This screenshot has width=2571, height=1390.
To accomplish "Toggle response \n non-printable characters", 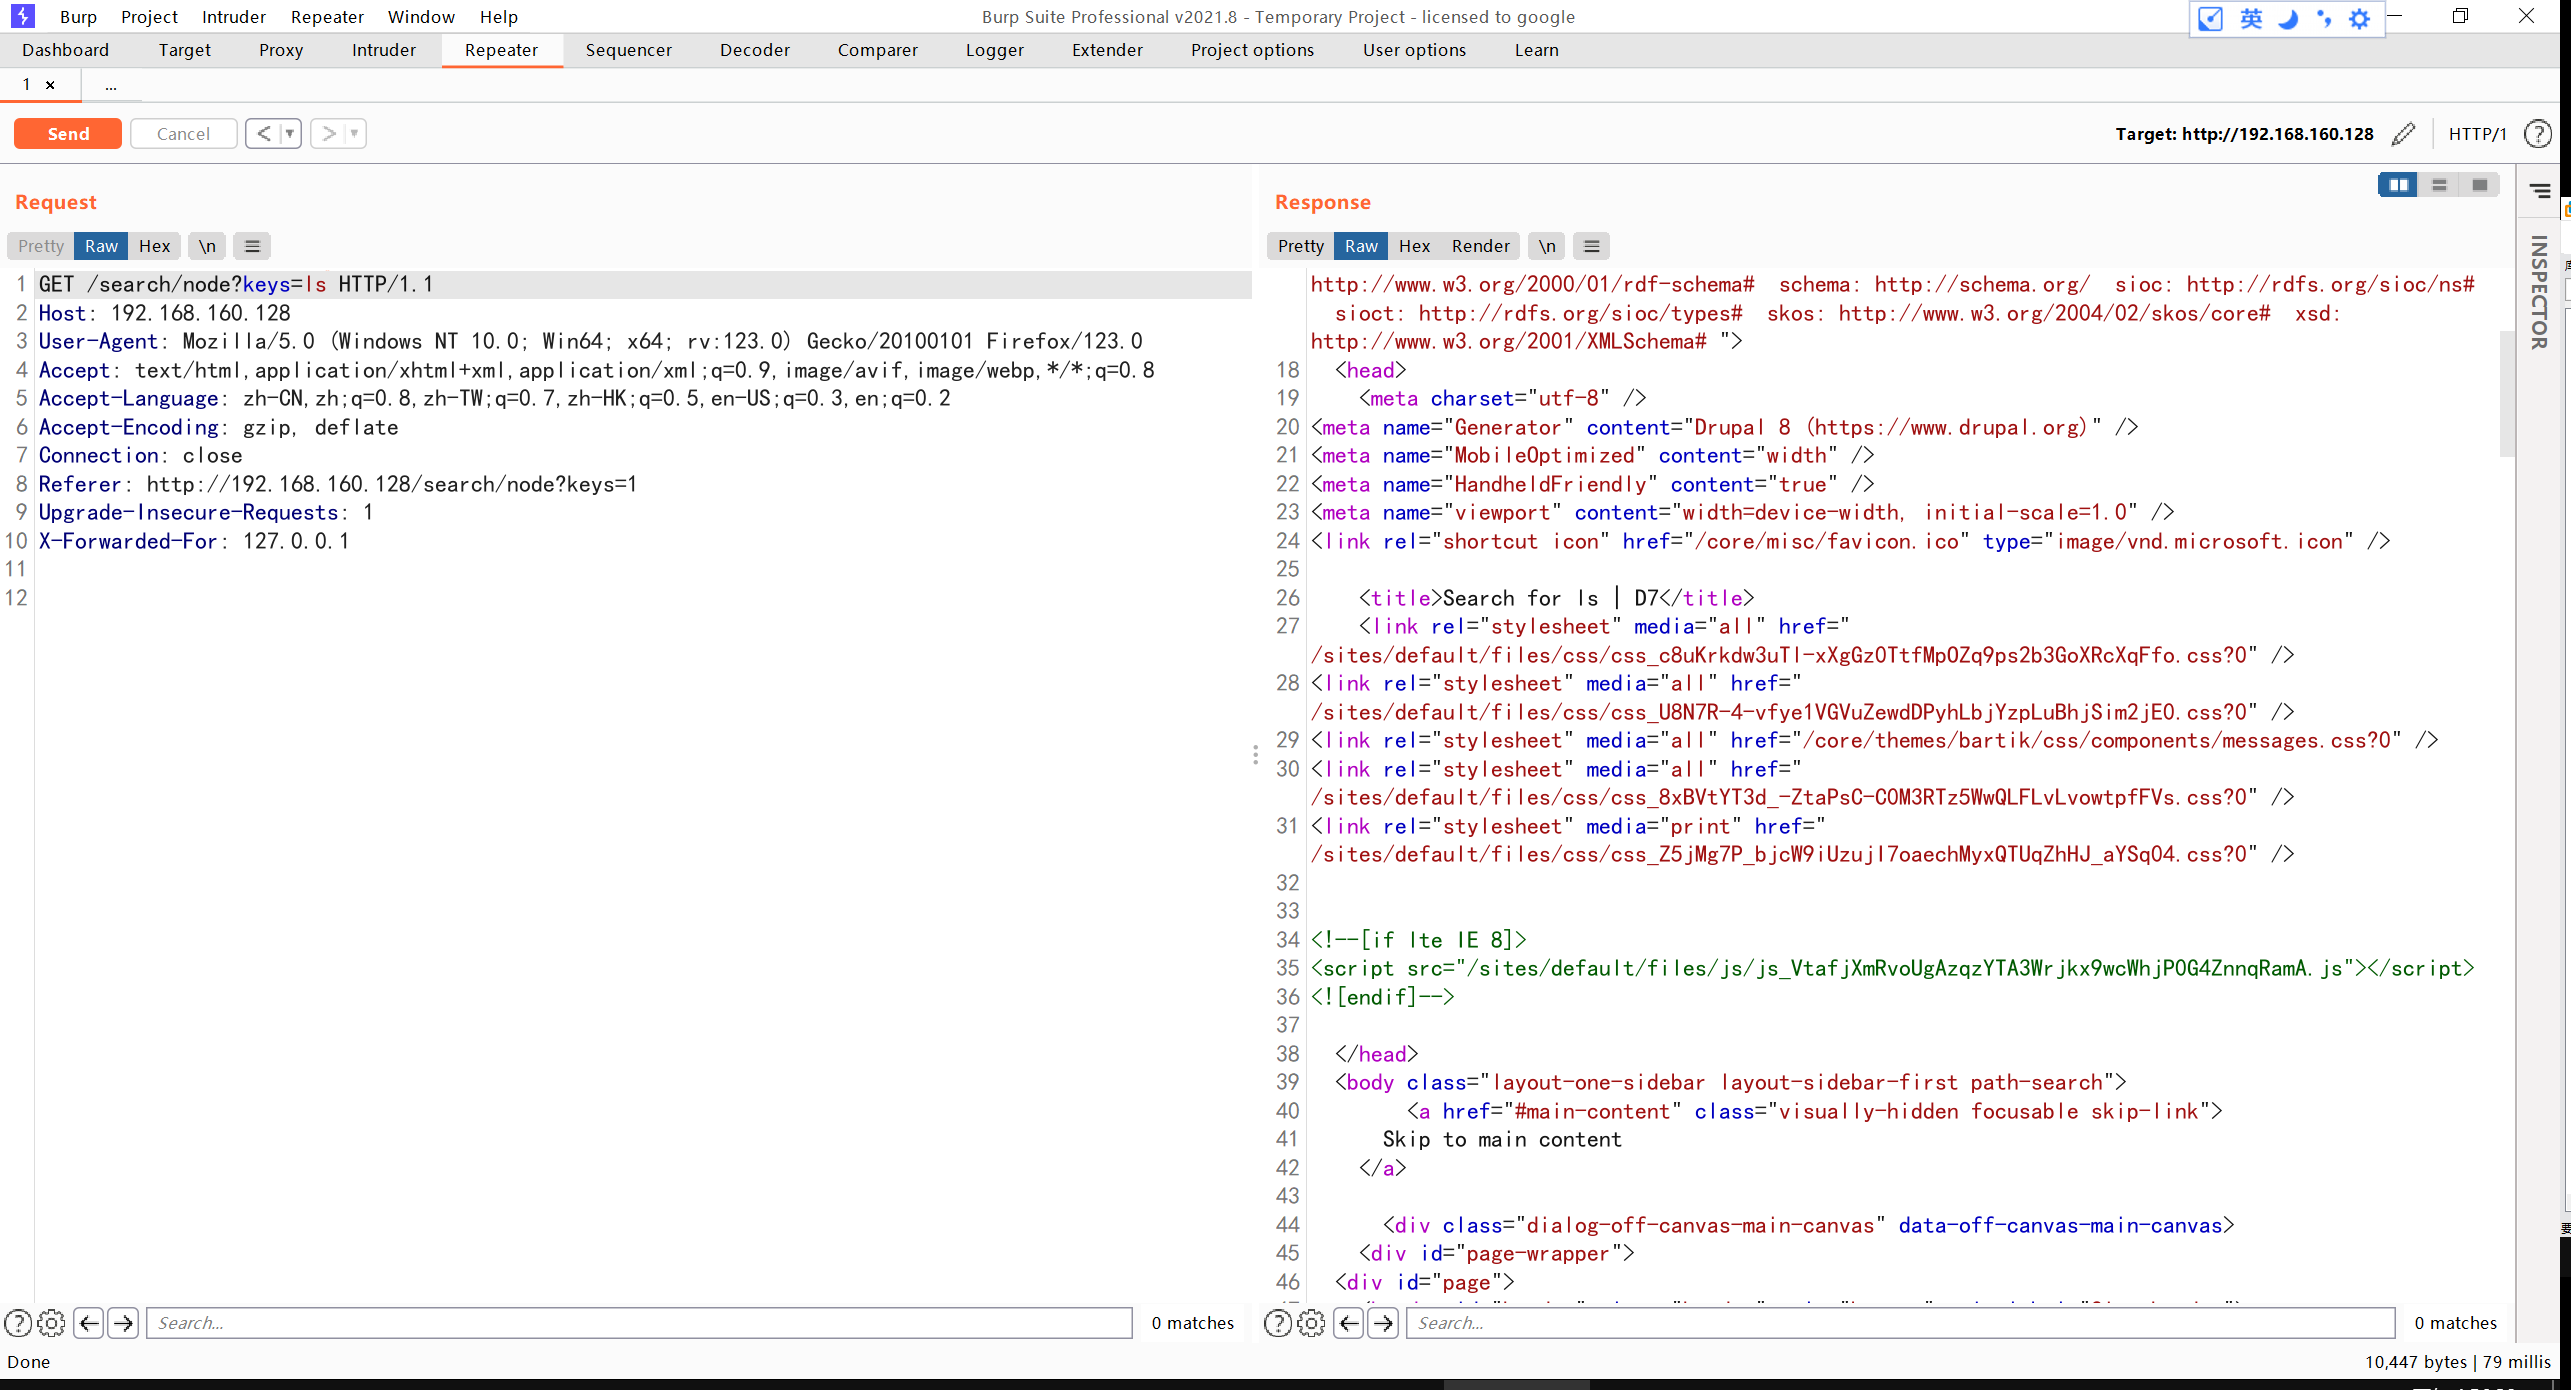I will [x=1547, y=246].
